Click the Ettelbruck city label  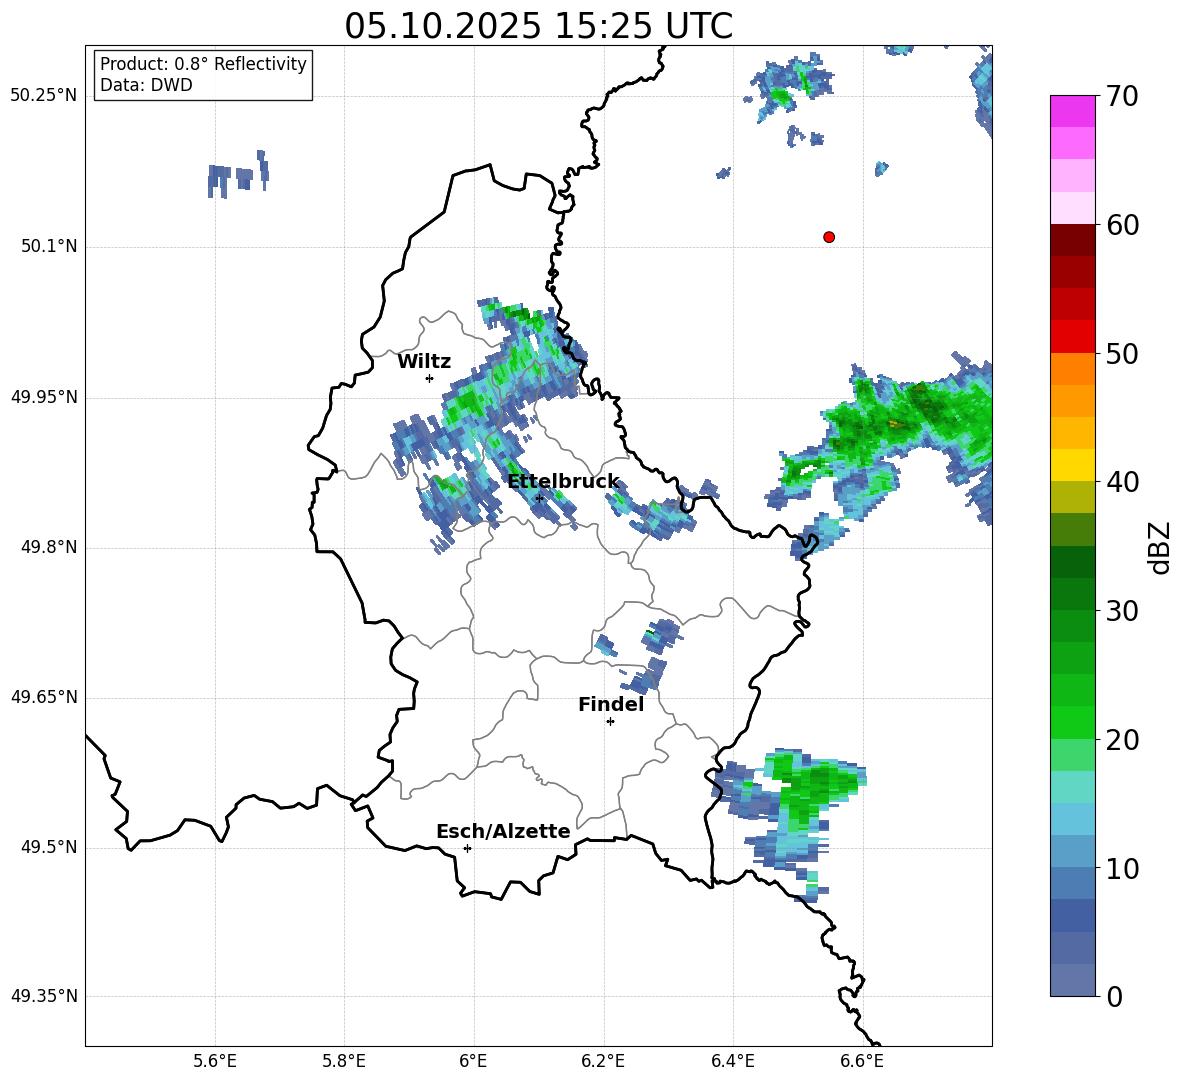click(563, 482)
